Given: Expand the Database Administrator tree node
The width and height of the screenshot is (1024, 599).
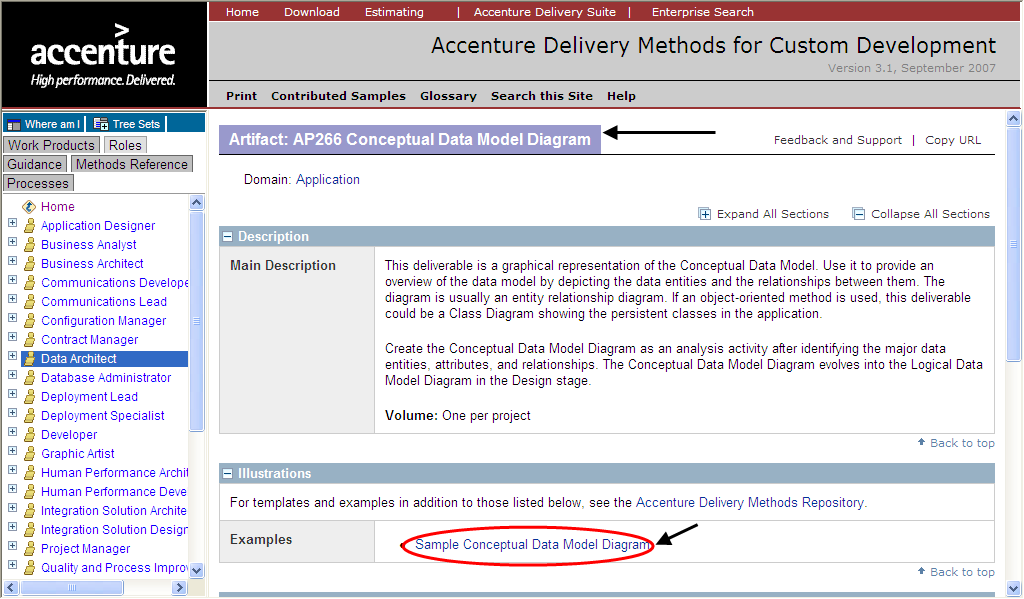Looking at the screenshot, I should point(12,375).
